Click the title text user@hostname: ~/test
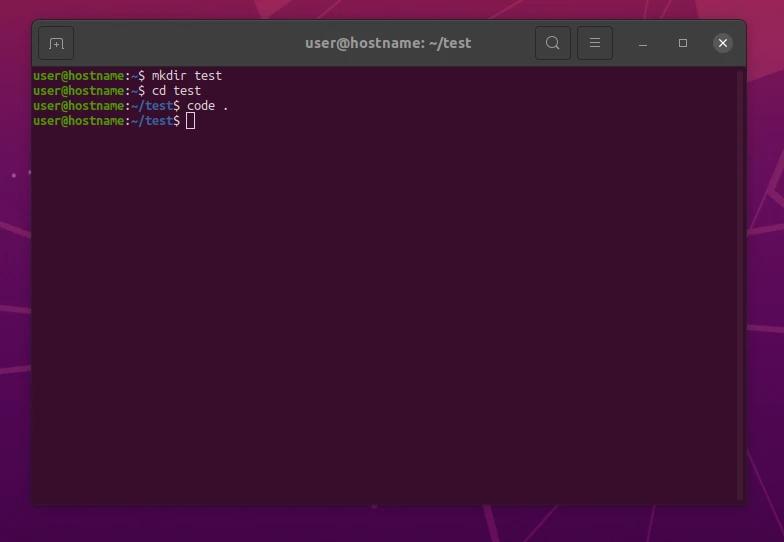 click(388, 44)
